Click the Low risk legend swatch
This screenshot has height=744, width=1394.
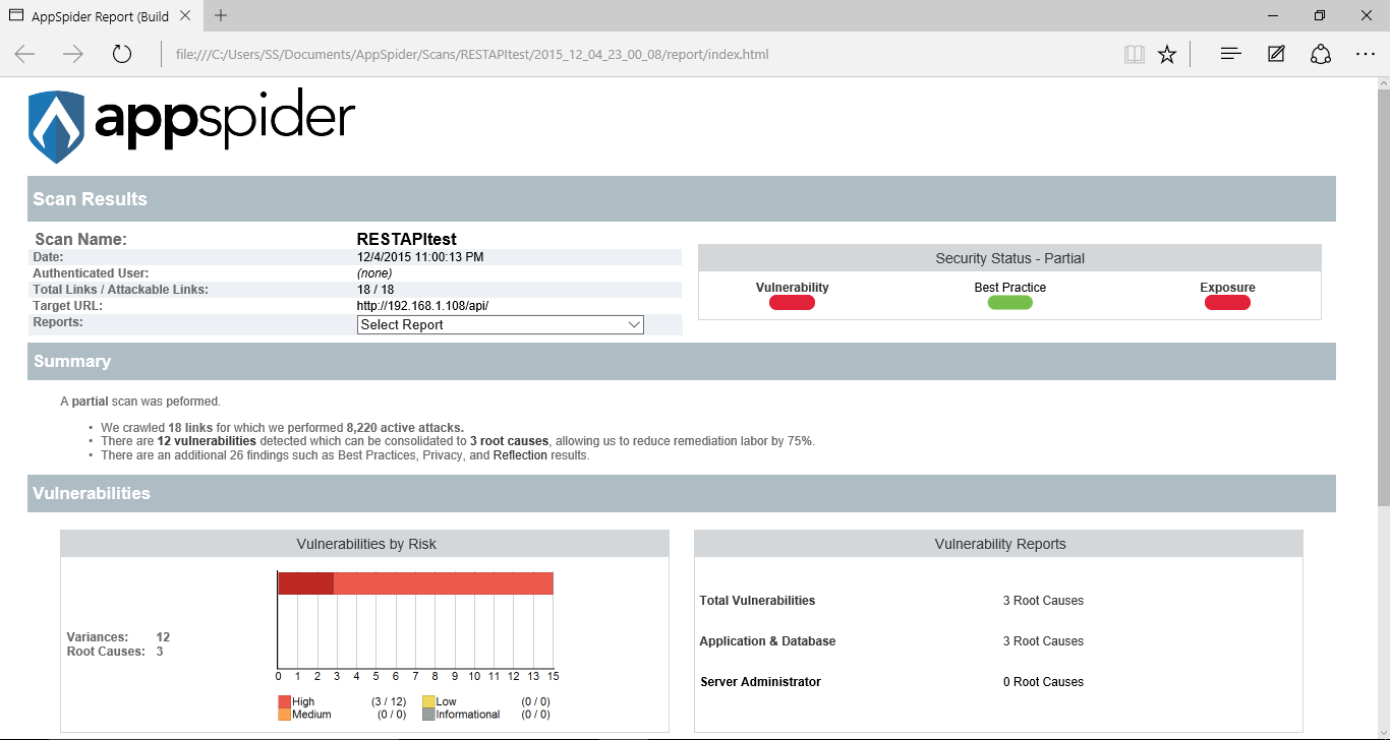[428, 702]
